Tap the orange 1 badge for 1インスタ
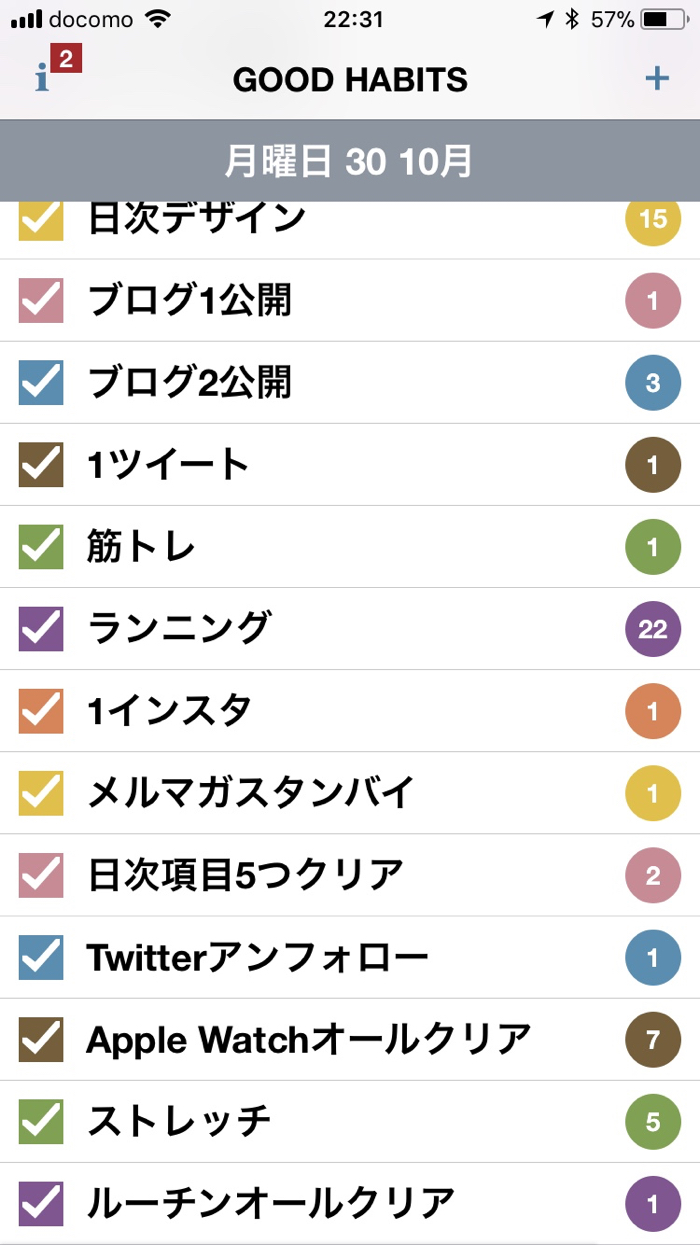 tap(653, 710)
